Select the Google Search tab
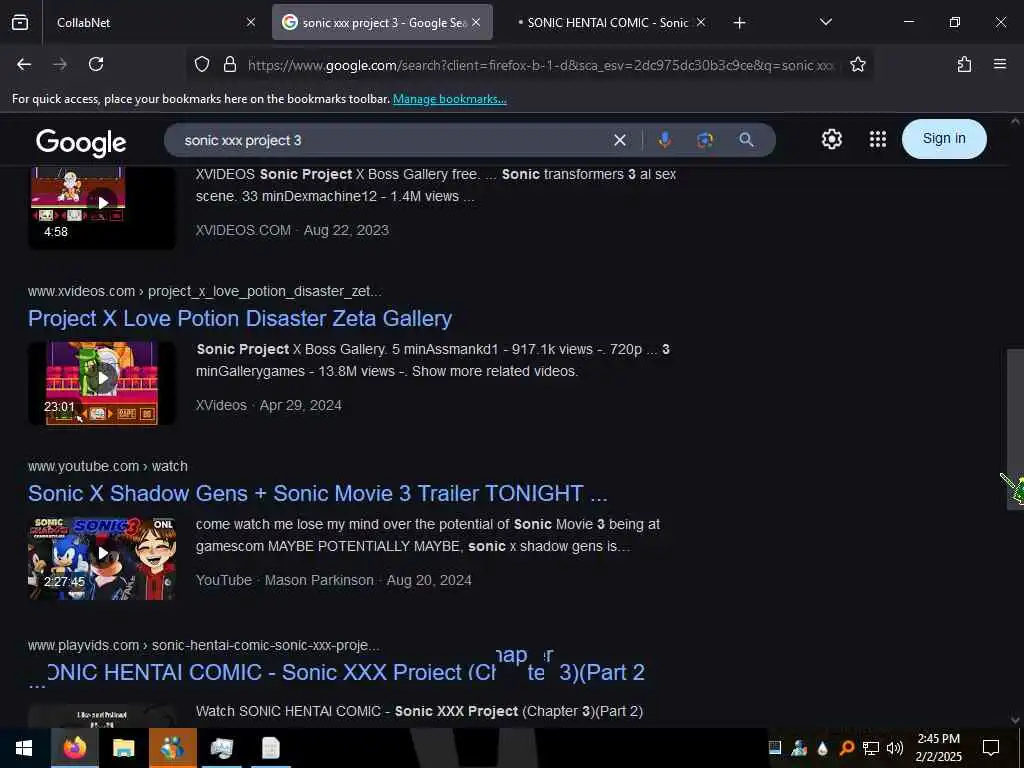The image size is (1024, 768). click(x=382, y=22)
